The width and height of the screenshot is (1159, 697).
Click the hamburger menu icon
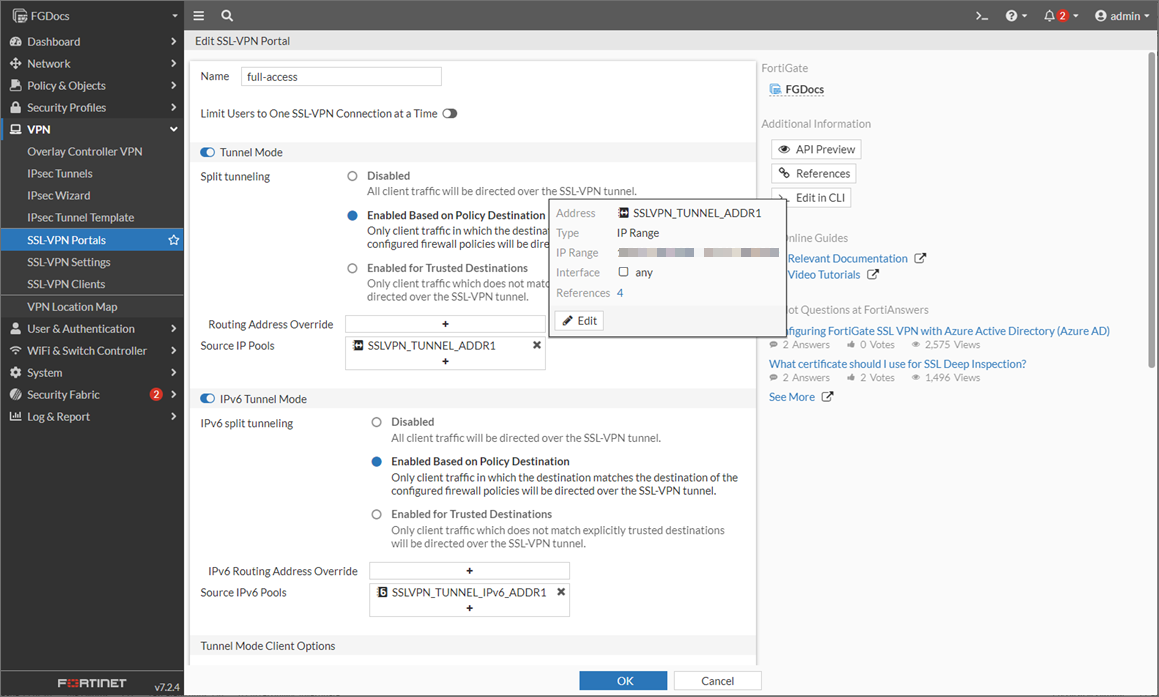(198, 16)
